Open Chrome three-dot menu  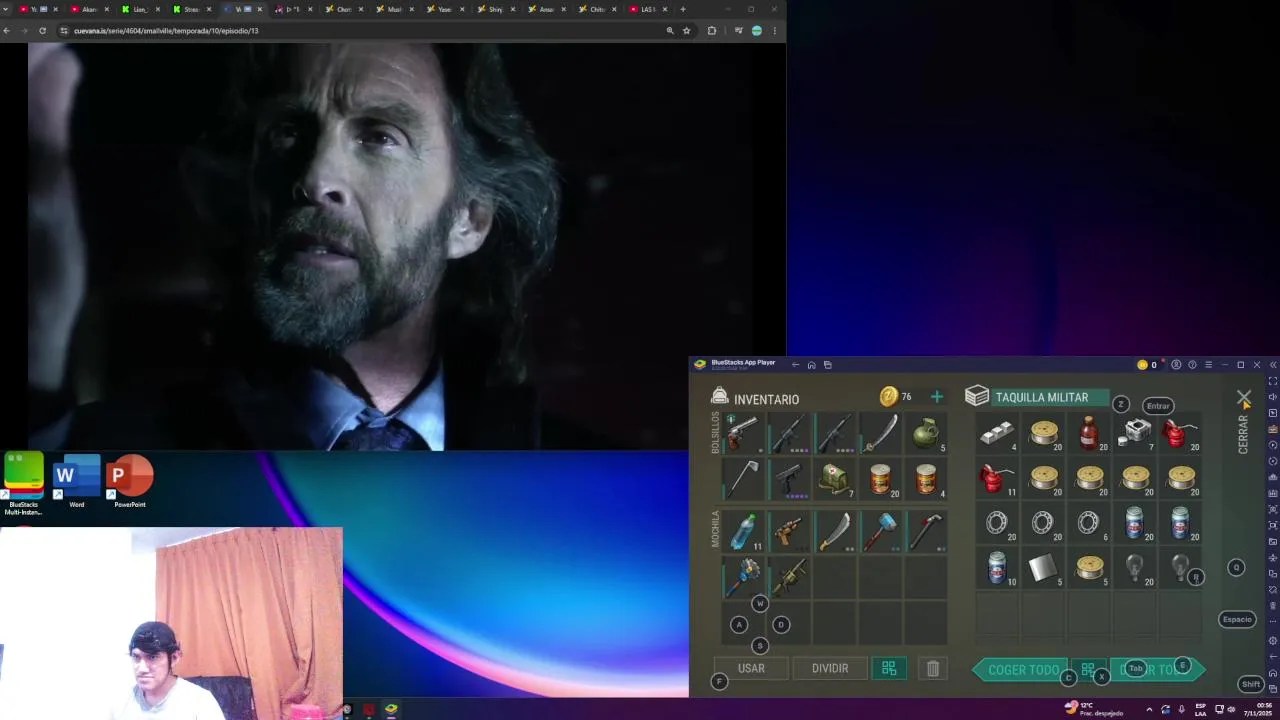[x=774, y=31]
